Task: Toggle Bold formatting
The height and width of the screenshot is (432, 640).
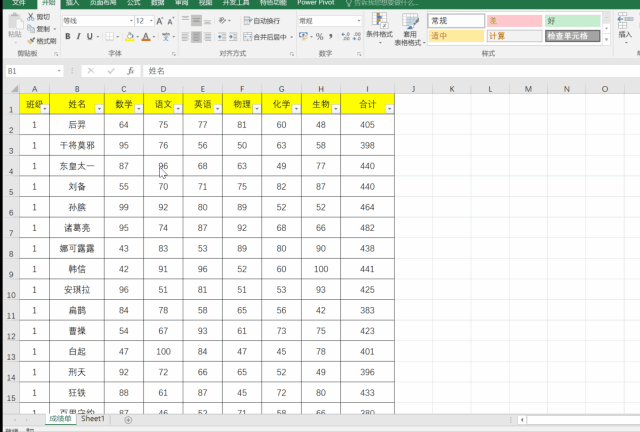Action: click(67, 37)
